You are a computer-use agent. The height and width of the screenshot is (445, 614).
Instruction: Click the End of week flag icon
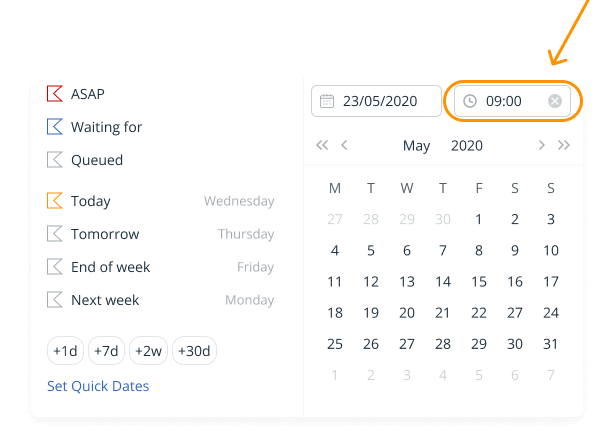(54, 266)
